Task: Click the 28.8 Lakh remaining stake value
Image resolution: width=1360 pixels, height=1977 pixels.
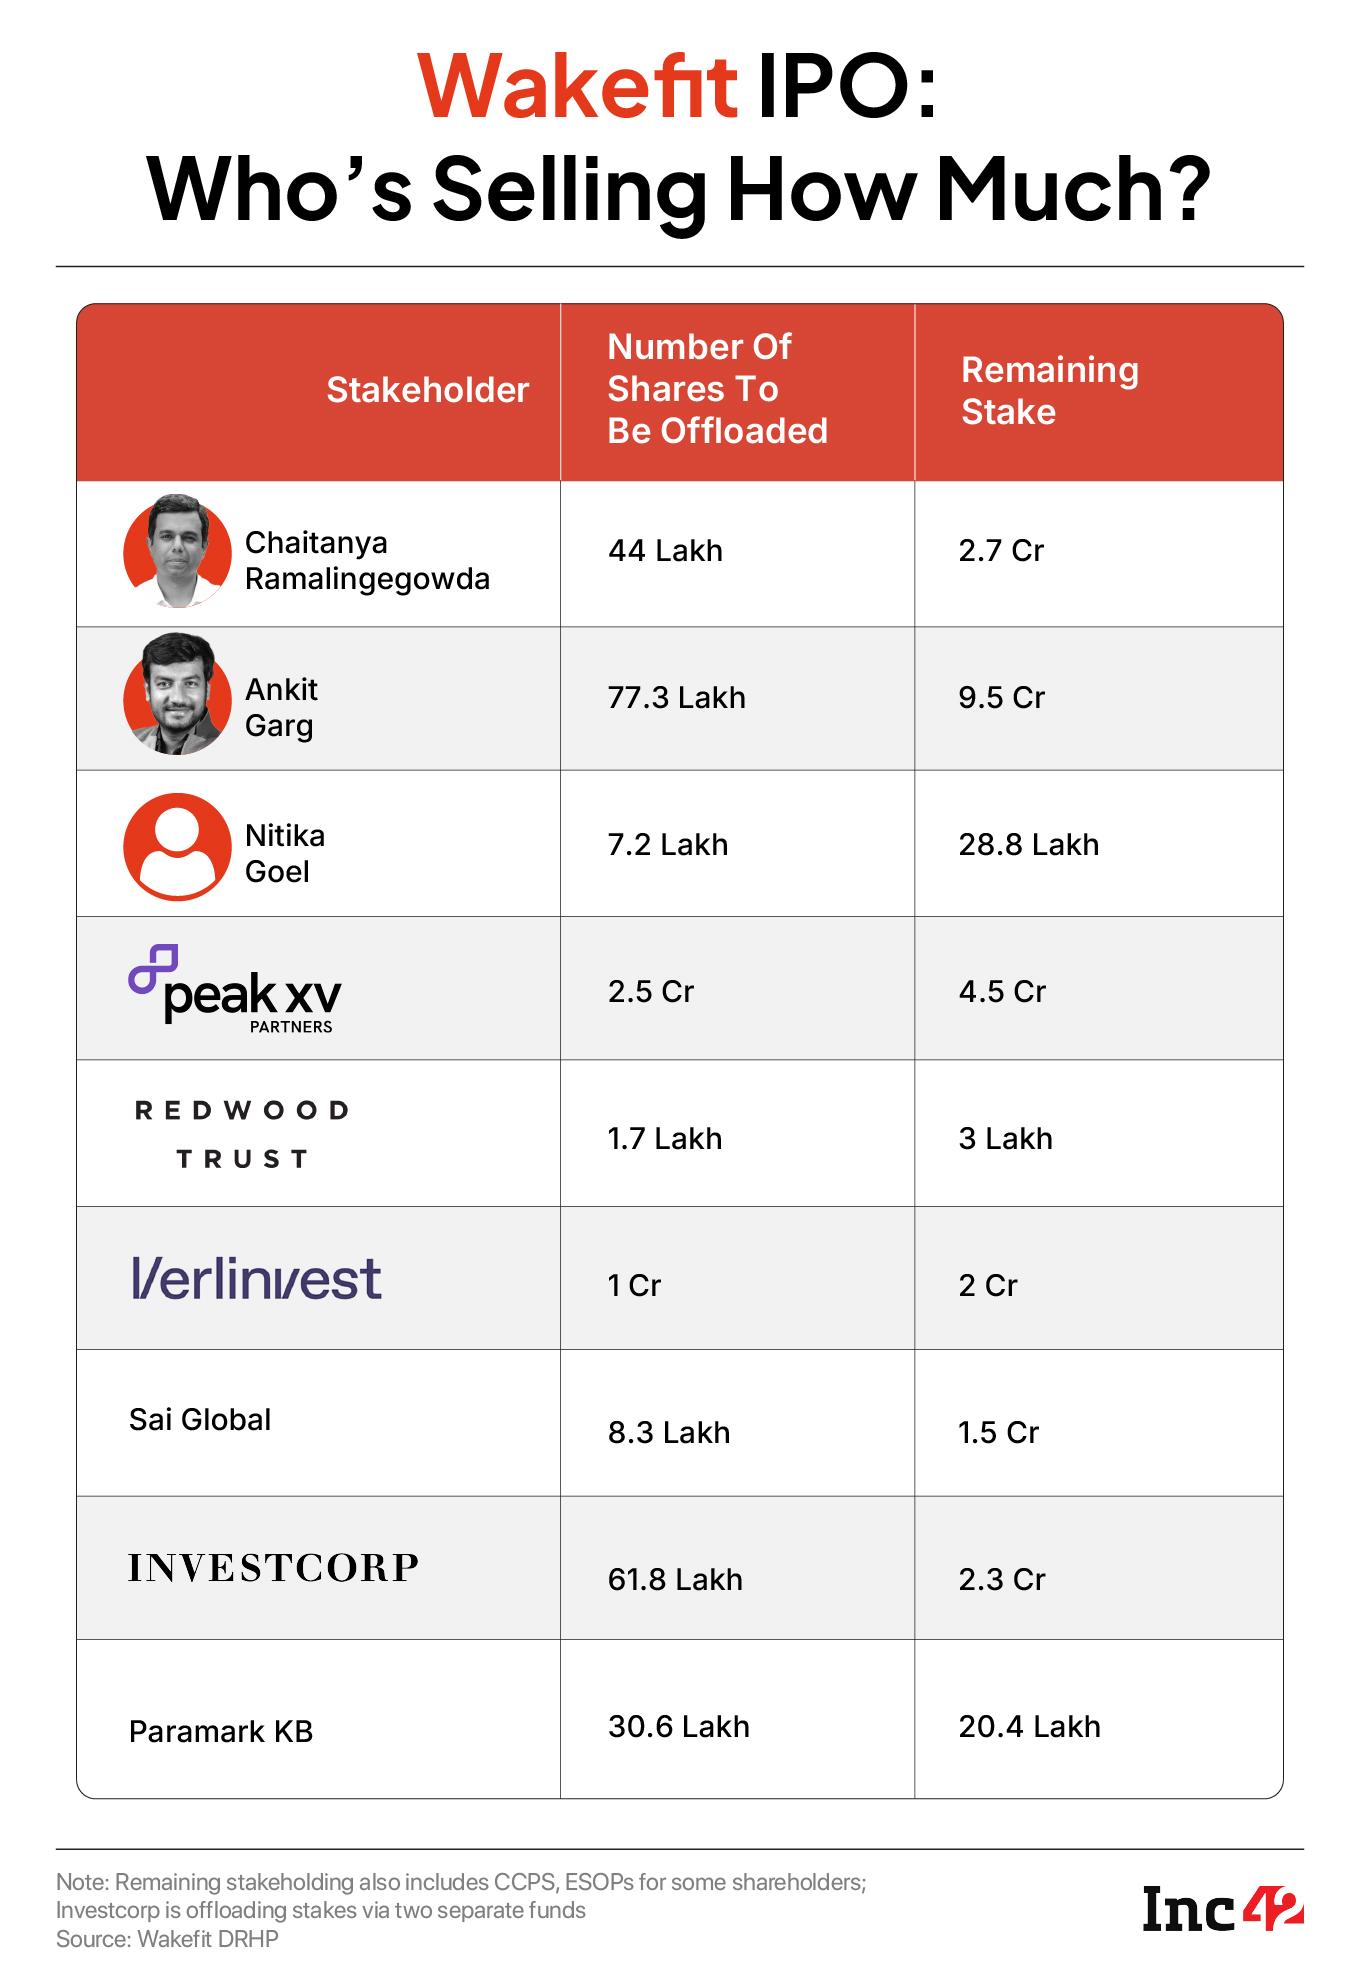Action: [x=1029, y=845]
